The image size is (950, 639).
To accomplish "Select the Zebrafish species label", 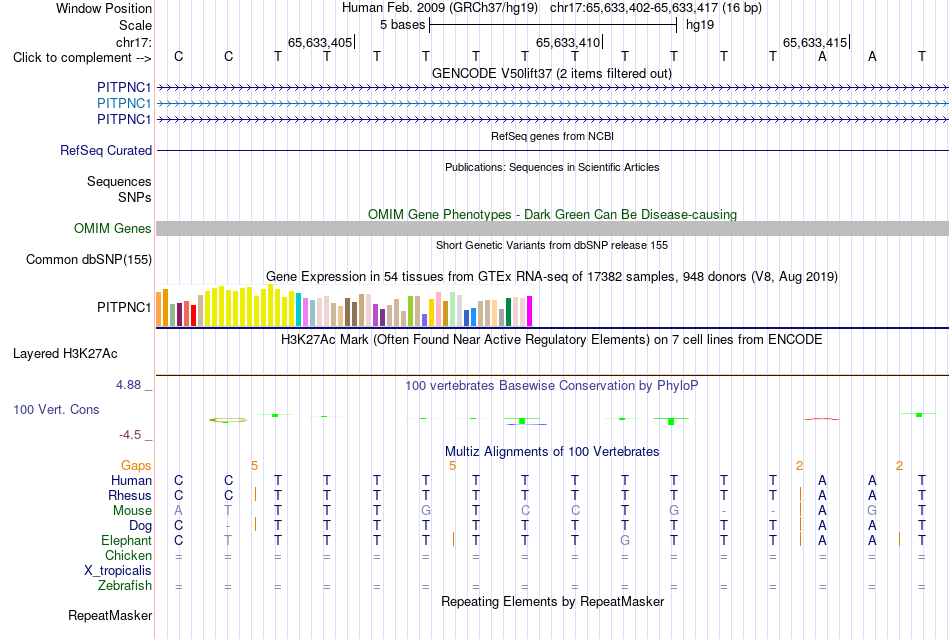I will click(x=125, y=585).
